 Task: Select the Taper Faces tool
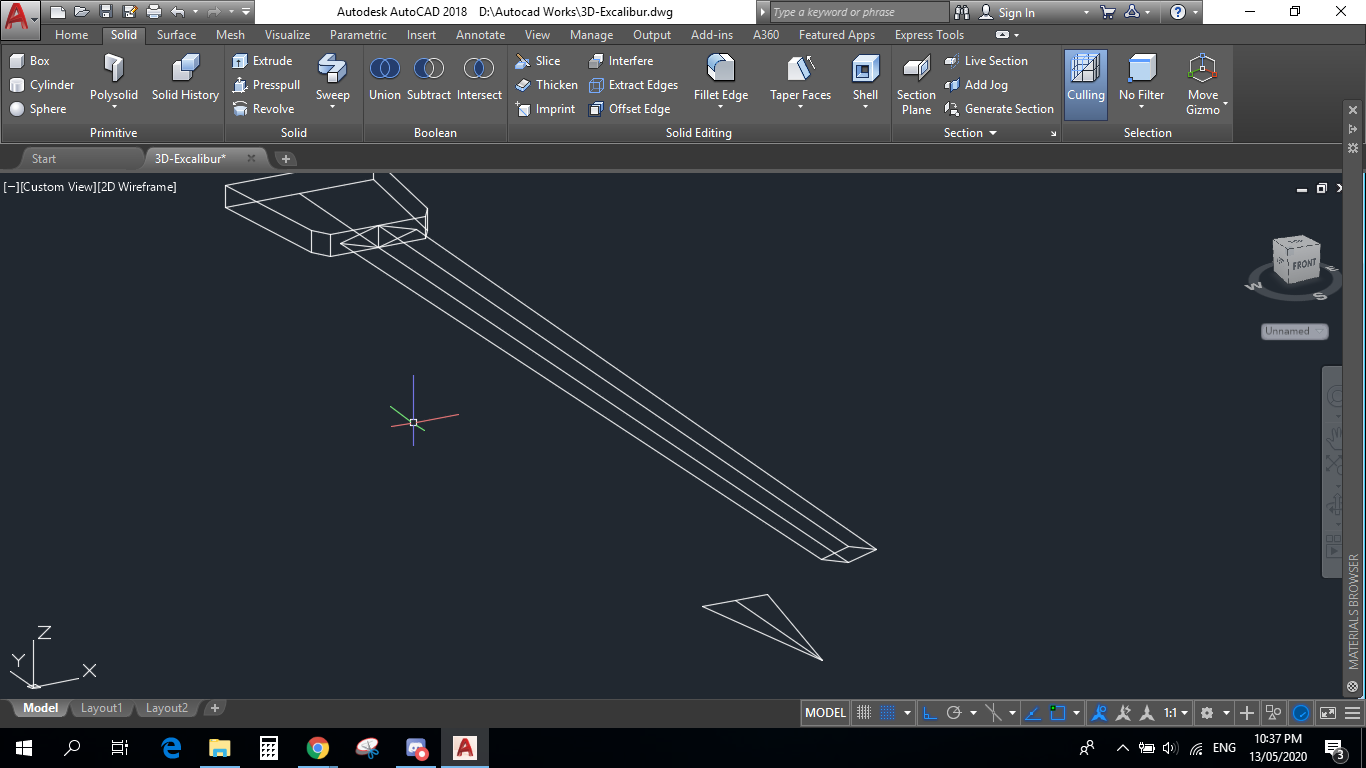(x=800, y=78)
